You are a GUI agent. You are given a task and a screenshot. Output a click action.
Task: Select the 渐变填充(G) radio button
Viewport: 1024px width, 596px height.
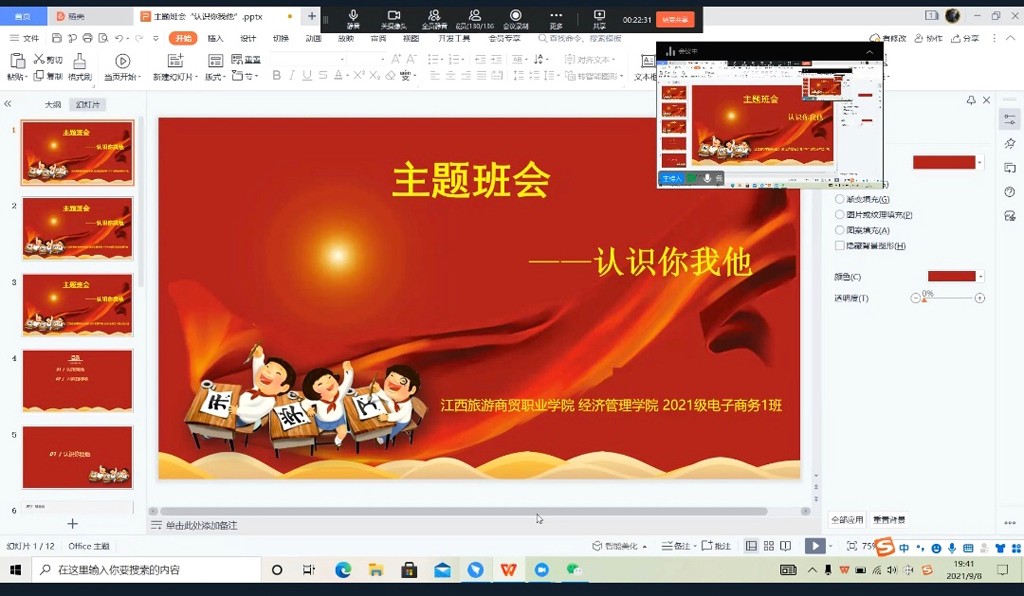click(840, 199)
